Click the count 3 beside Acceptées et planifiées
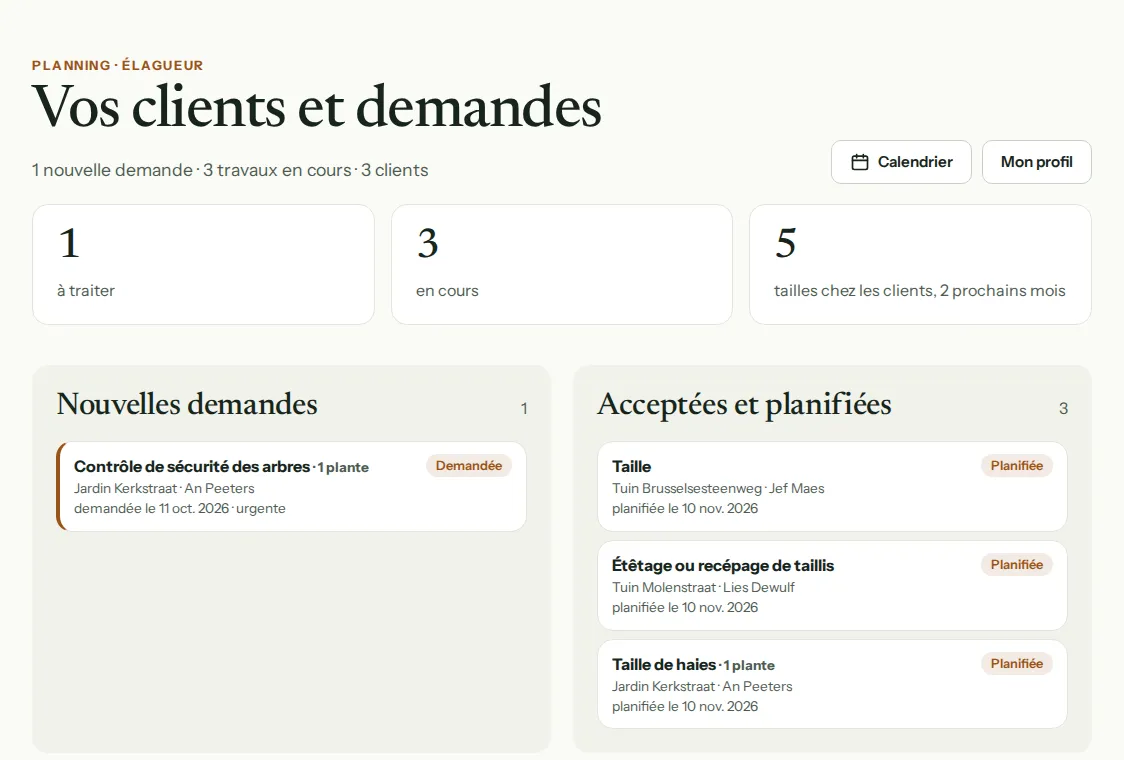1124x760 pixels. 1063,408
